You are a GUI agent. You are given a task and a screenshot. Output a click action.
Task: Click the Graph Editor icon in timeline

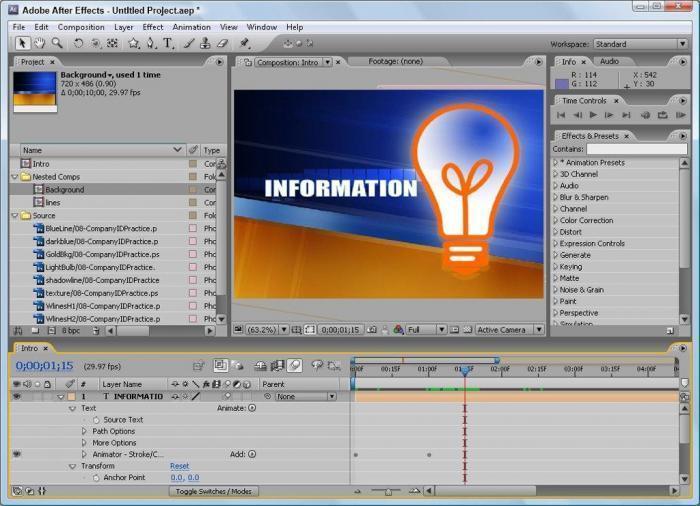[334, 366]
